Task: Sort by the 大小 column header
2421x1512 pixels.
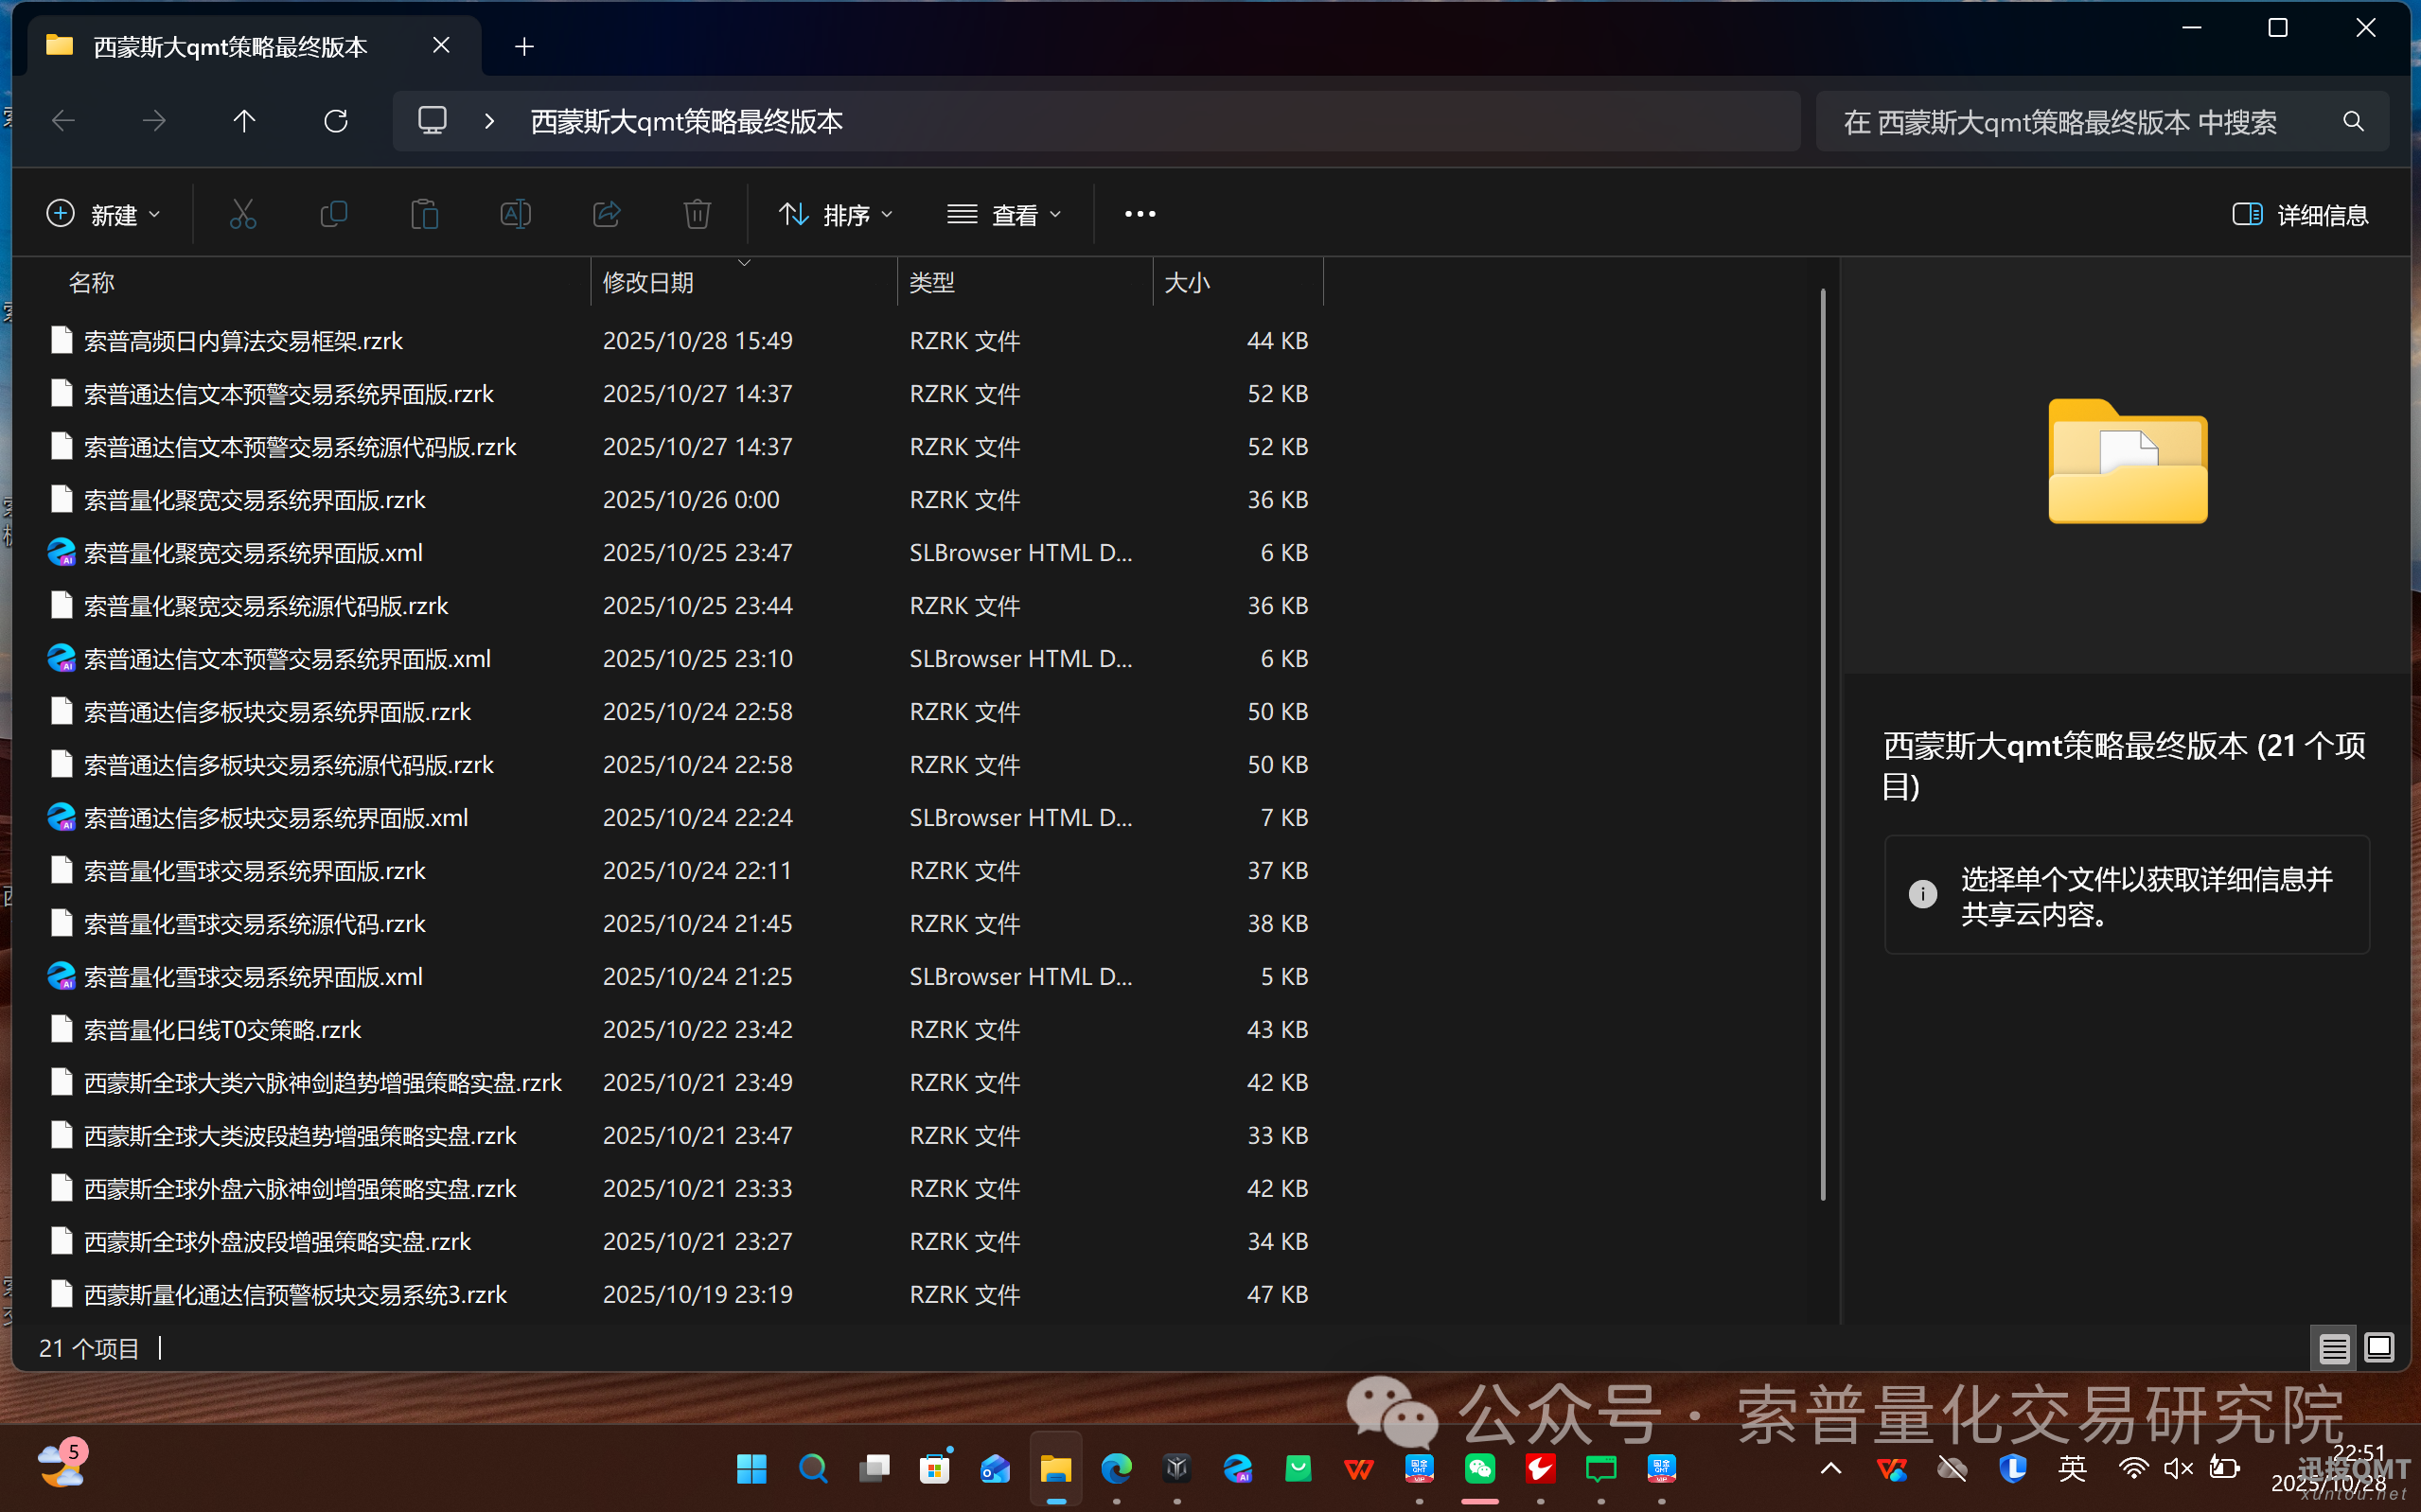Action: (1187, 283)
